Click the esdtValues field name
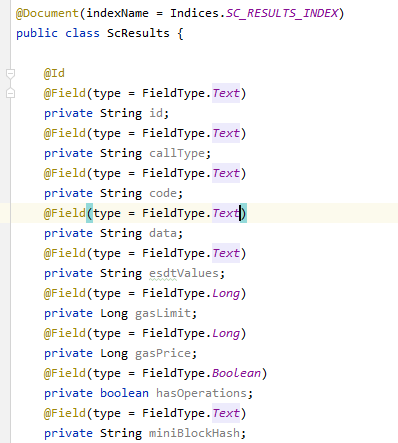The height and width of the screenshot is (443, 398). [184, 273]
